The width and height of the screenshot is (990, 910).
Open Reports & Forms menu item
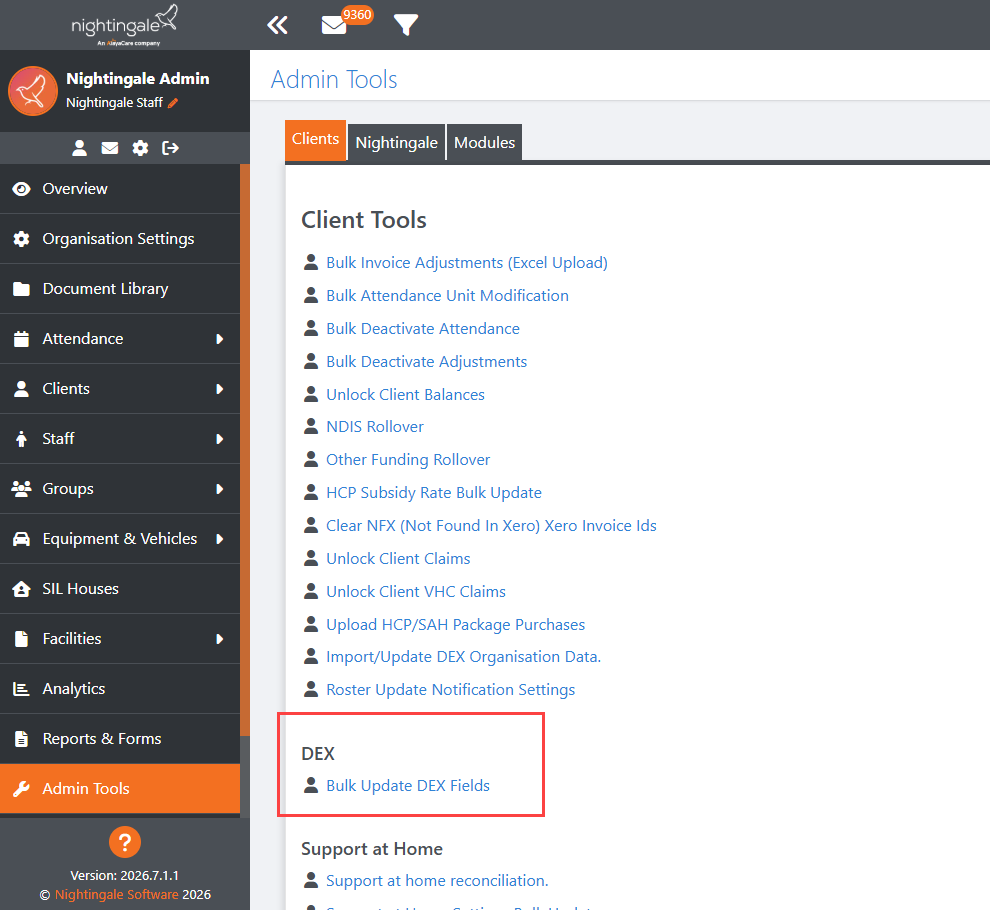120,739
